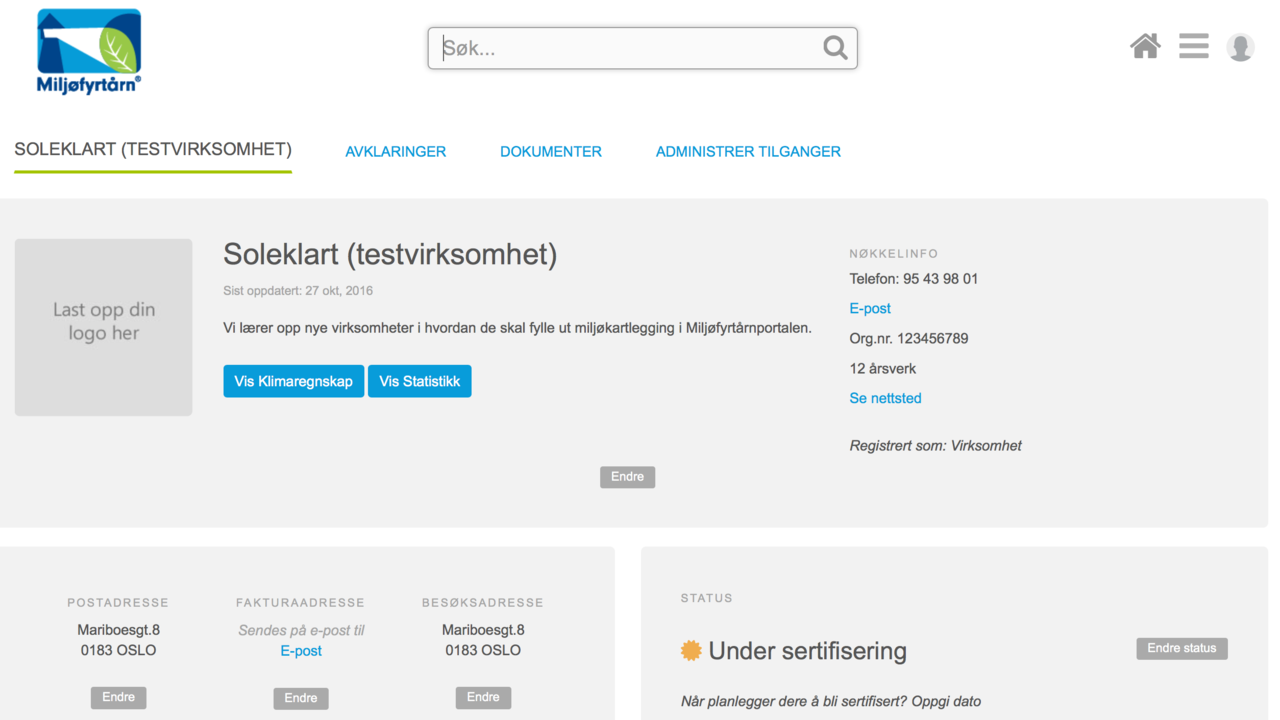Switch to the Avklaringer tab
Image resolution: width=1280 pixels, height=720 pixels.
[x=396, y=152]
